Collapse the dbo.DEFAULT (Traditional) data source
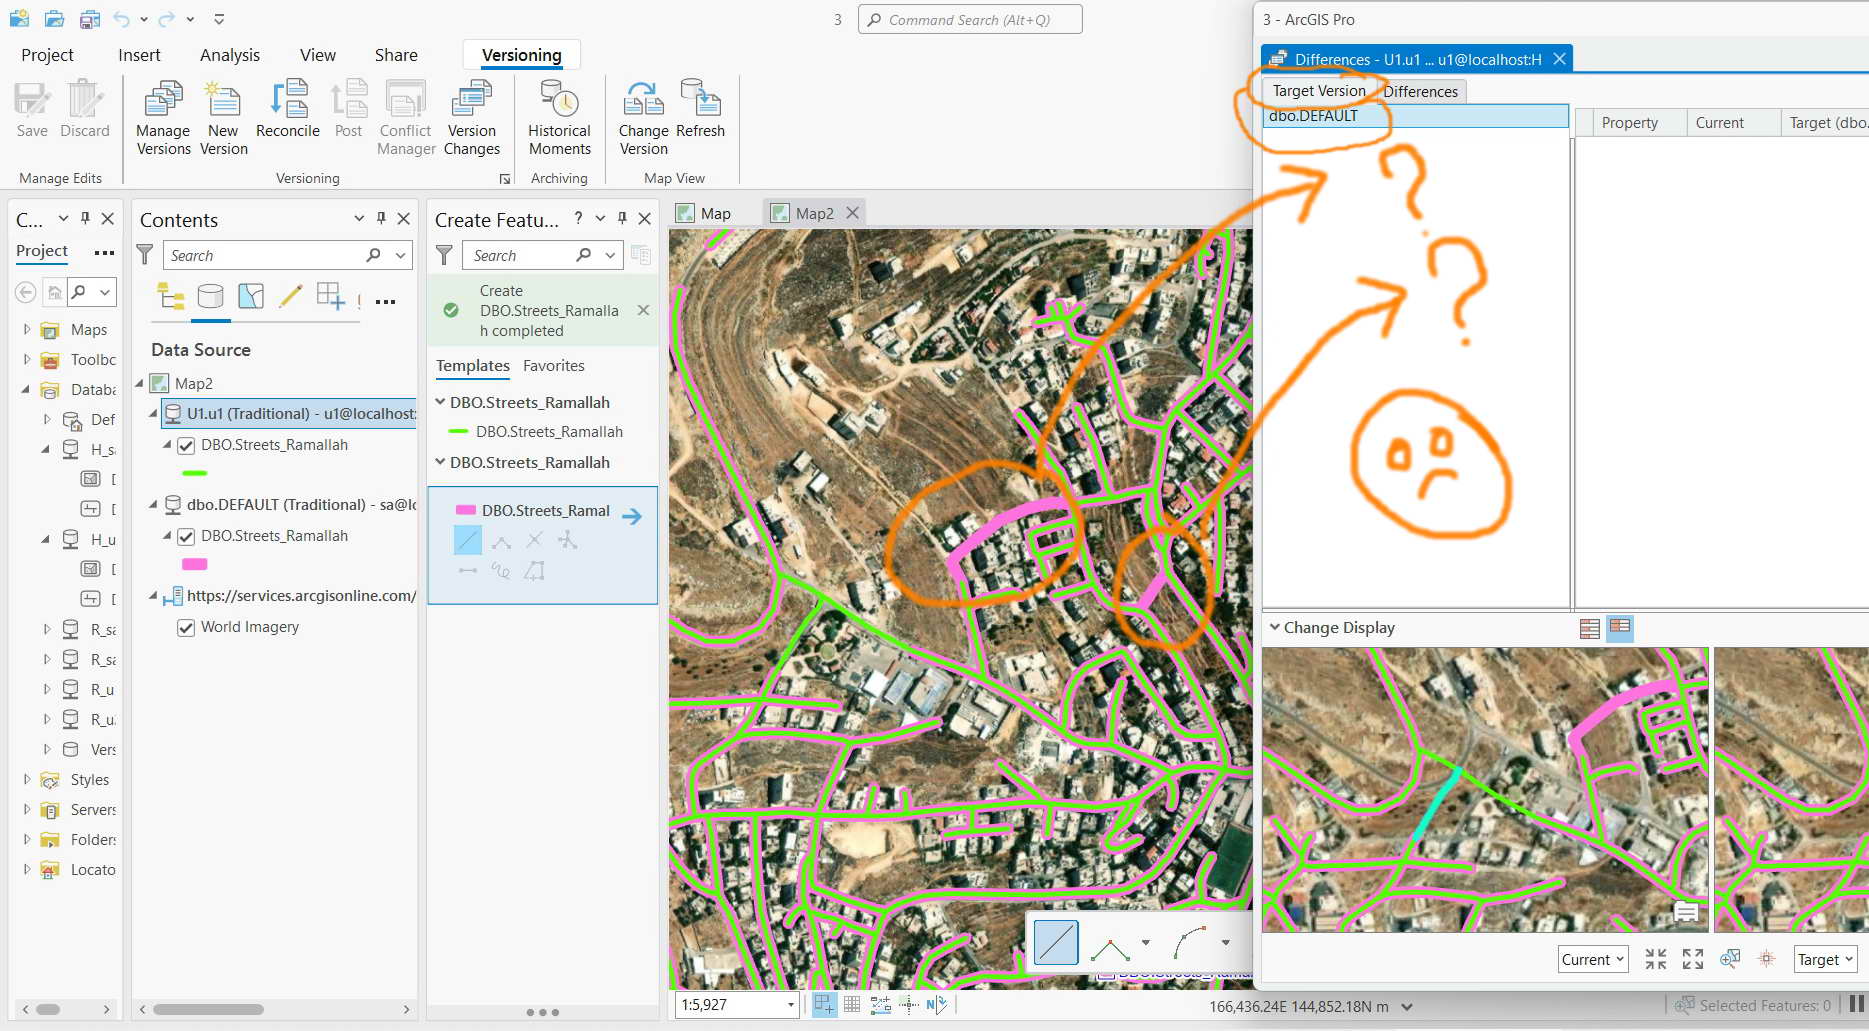This screenshot has width=1869, height=1031. pyautogui.click(x=153, y=504)
